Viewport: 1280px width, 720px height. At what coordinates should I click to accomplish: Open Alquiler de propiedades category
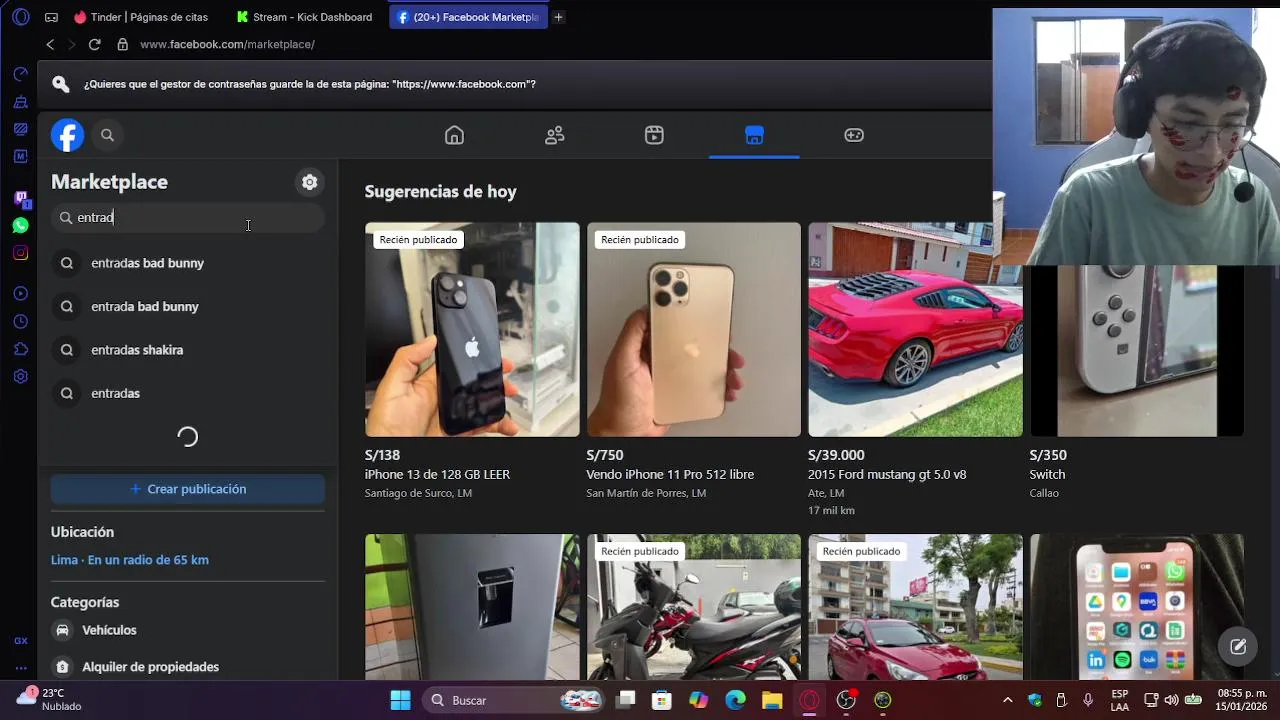tap(188, 667)
